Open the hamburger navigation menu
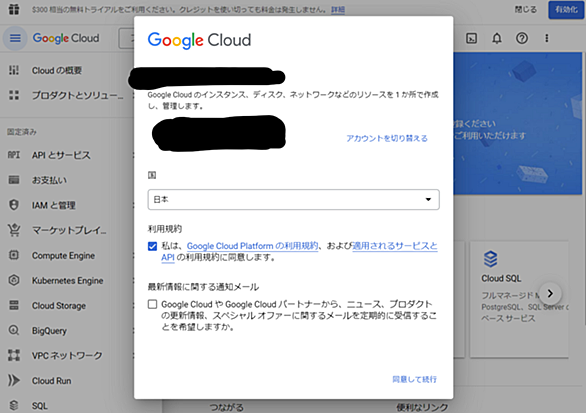 (15, 38)
